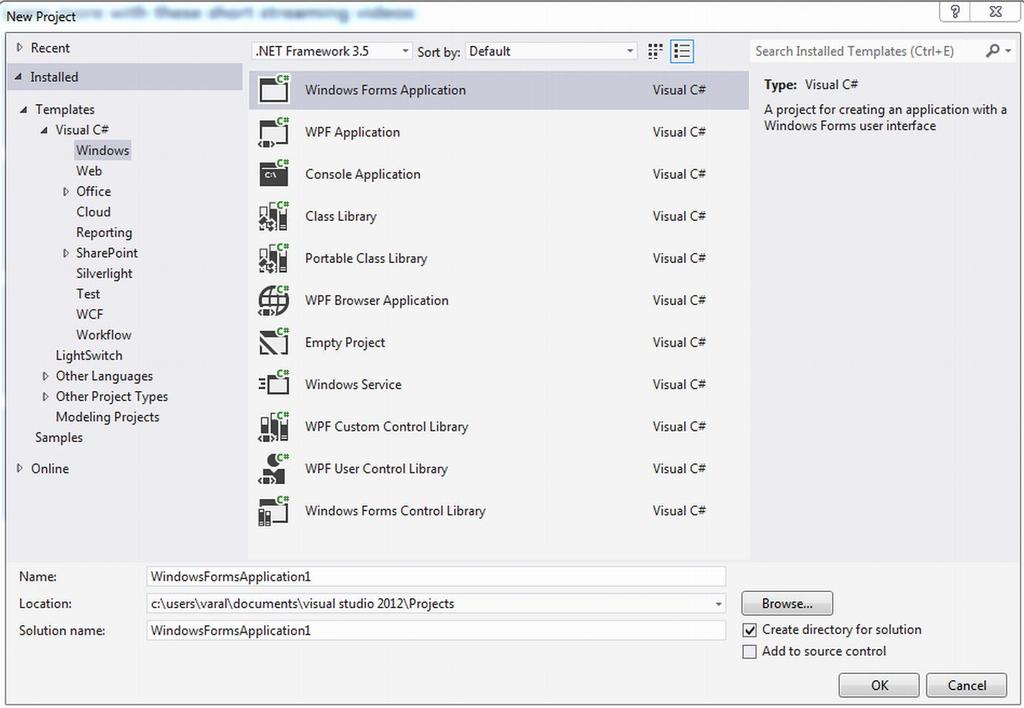Select the Workflow category
The image size is (1024, 708).
[x=104, y=335]
